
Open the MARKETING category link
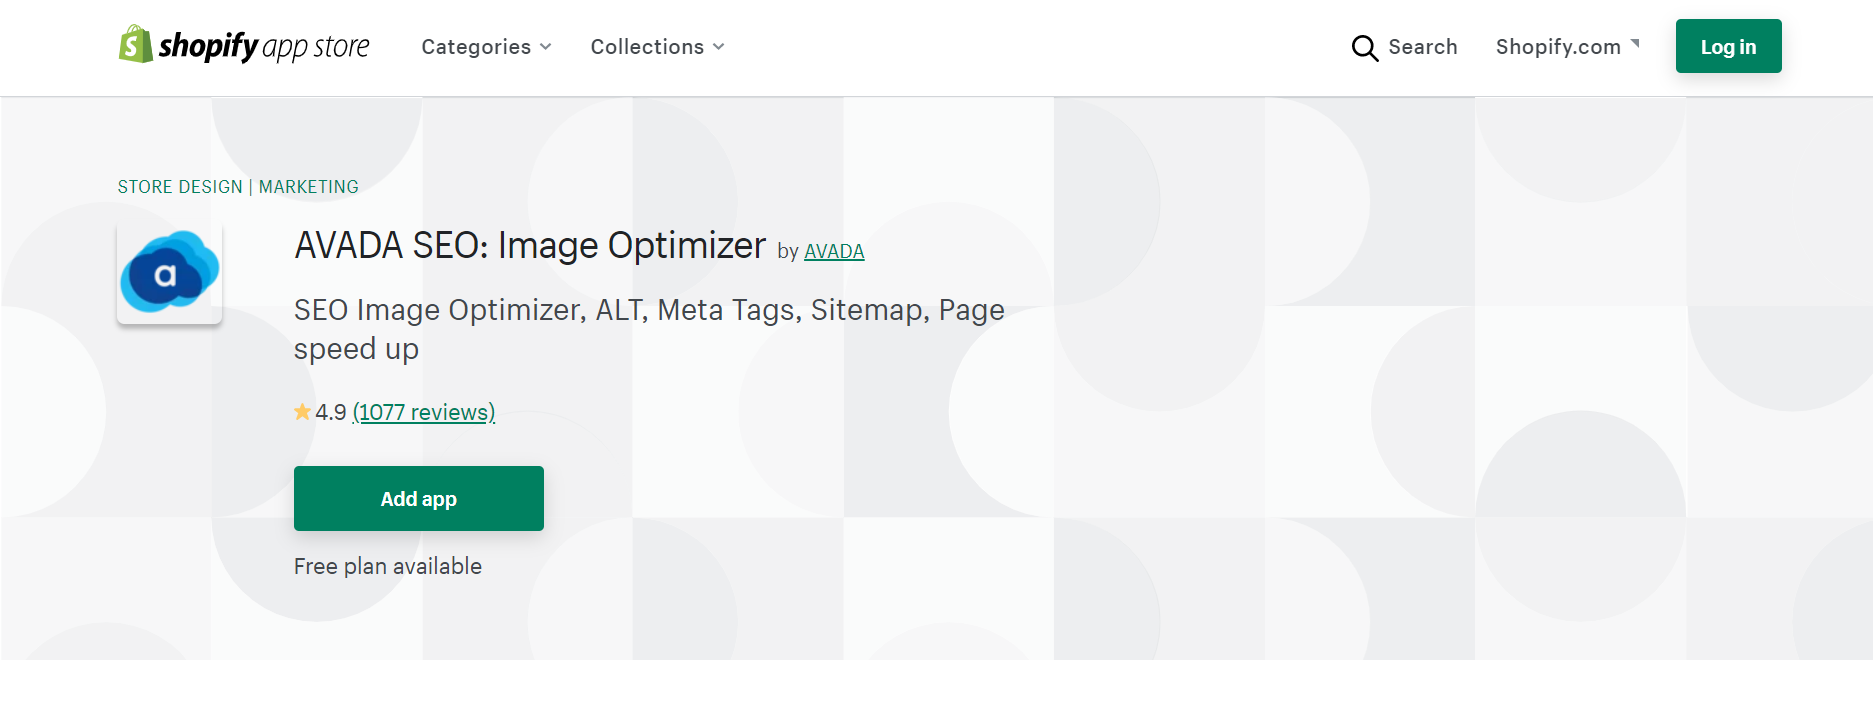[x=308, y=187]
